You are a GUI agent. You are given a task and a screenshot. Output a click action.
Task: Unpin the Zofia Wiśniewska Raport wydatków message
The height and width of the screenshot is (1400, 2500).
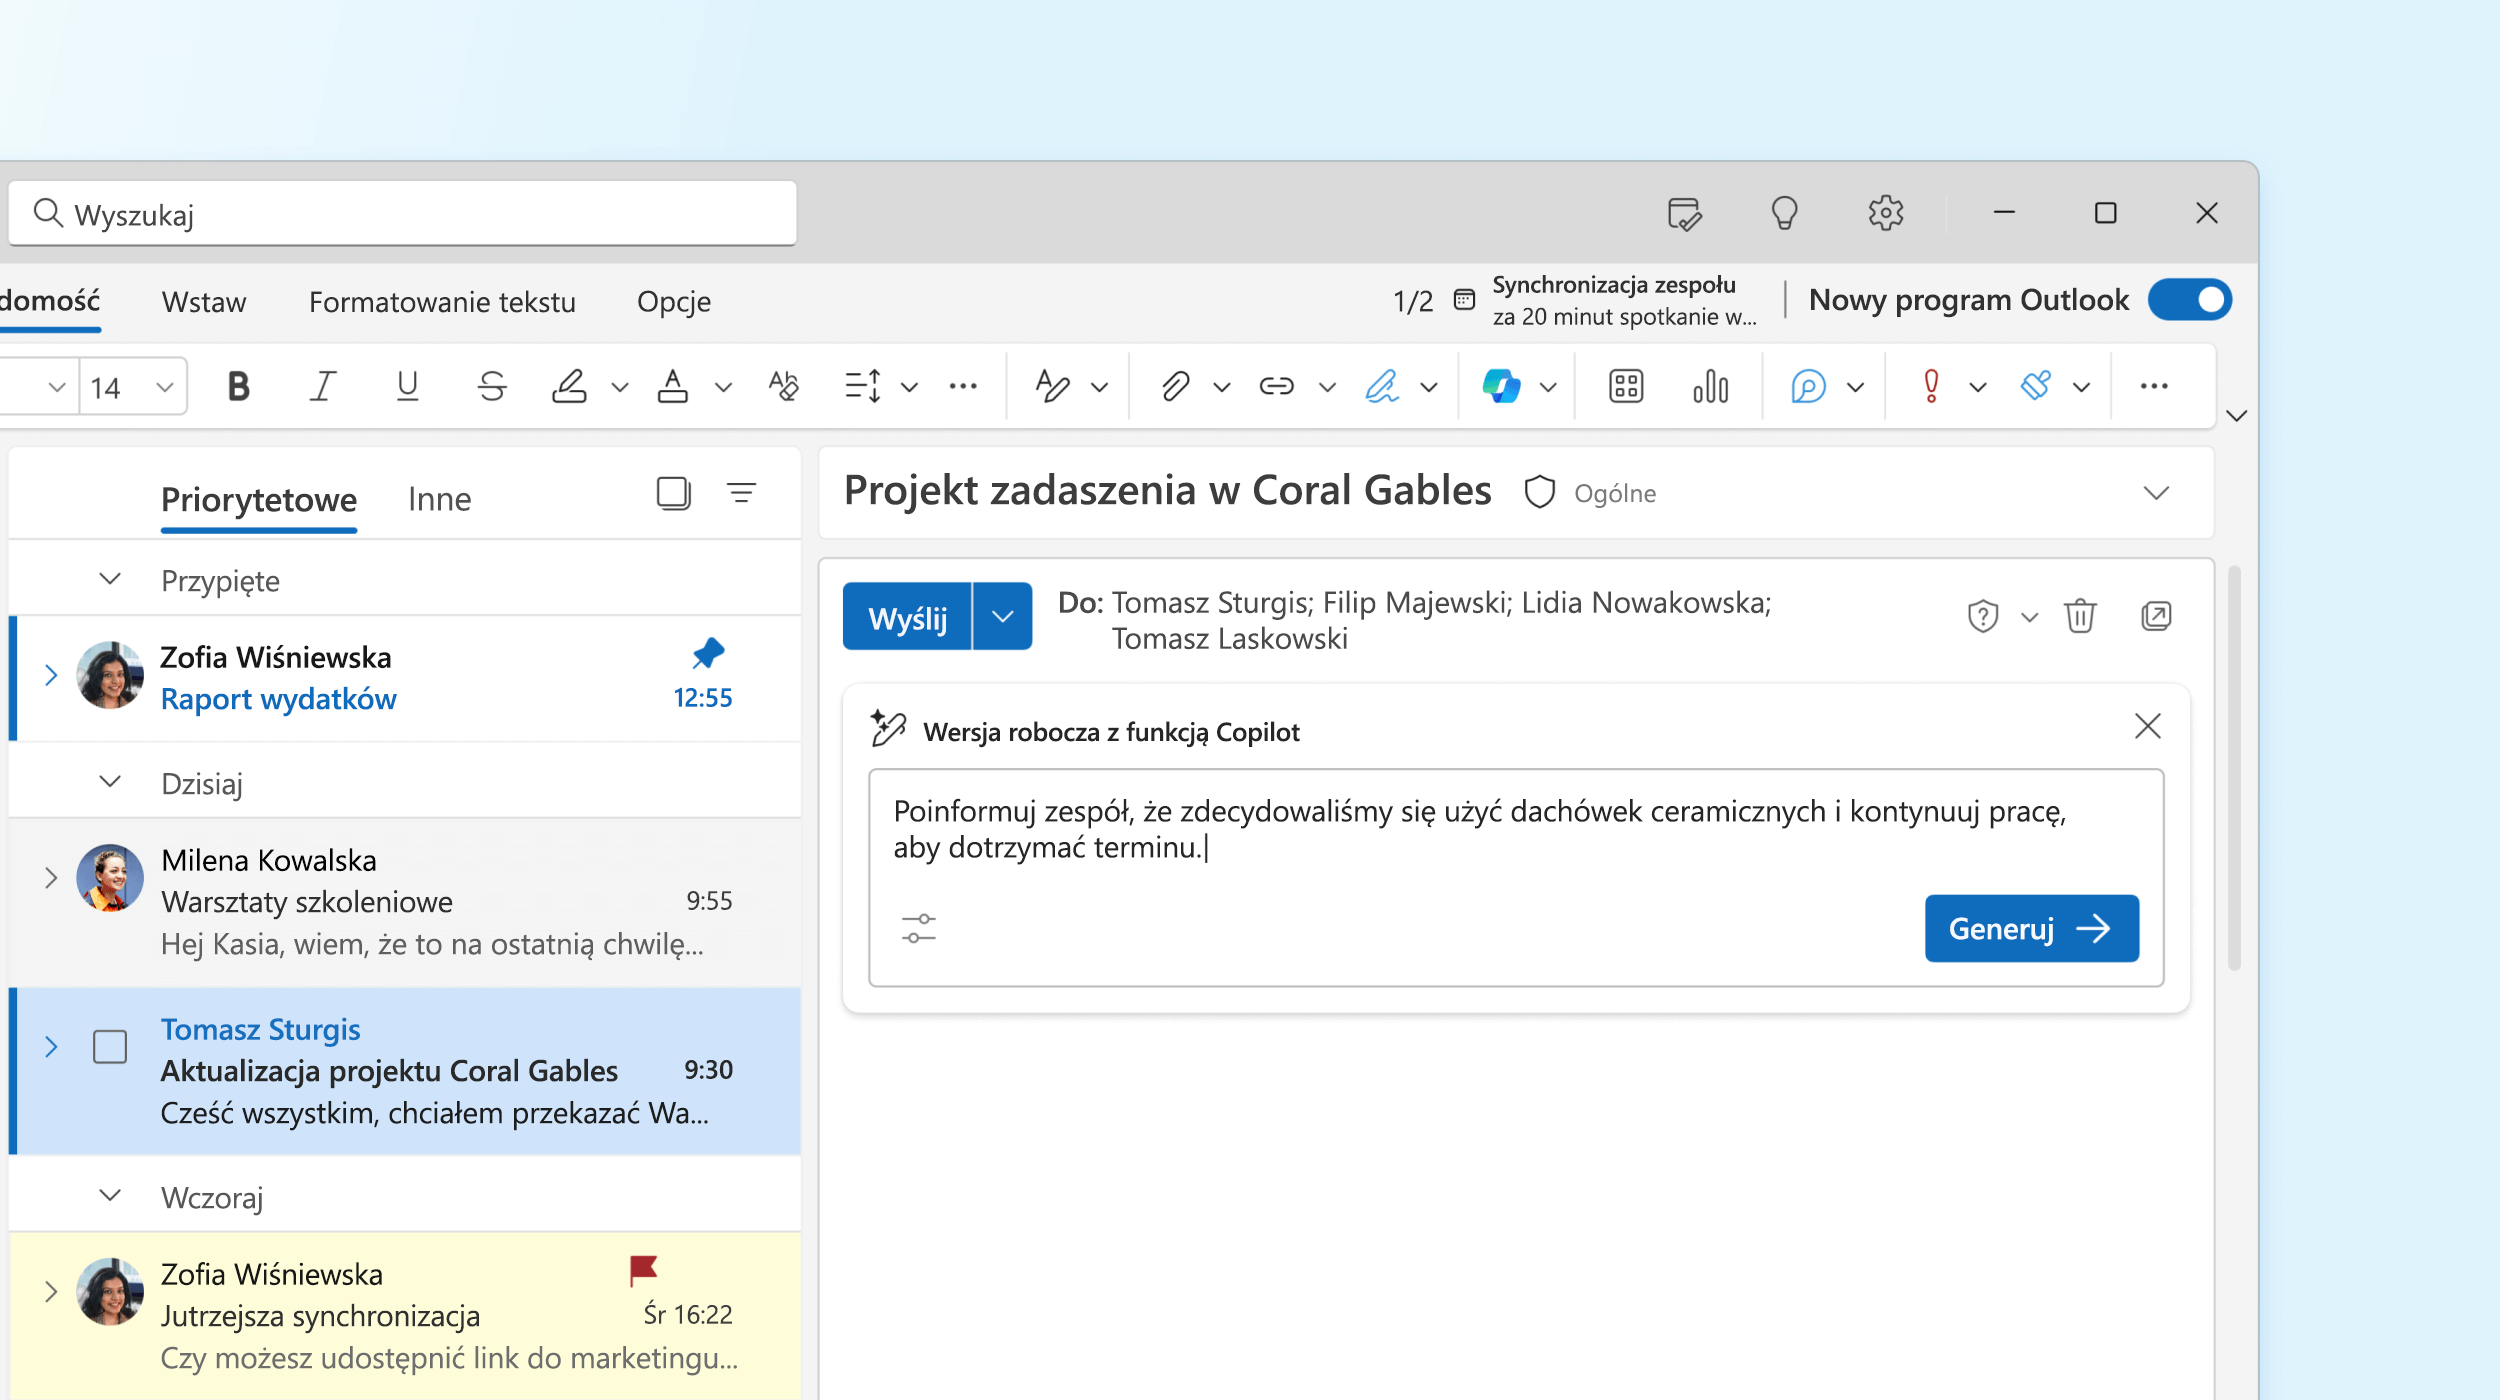point(708,654)
